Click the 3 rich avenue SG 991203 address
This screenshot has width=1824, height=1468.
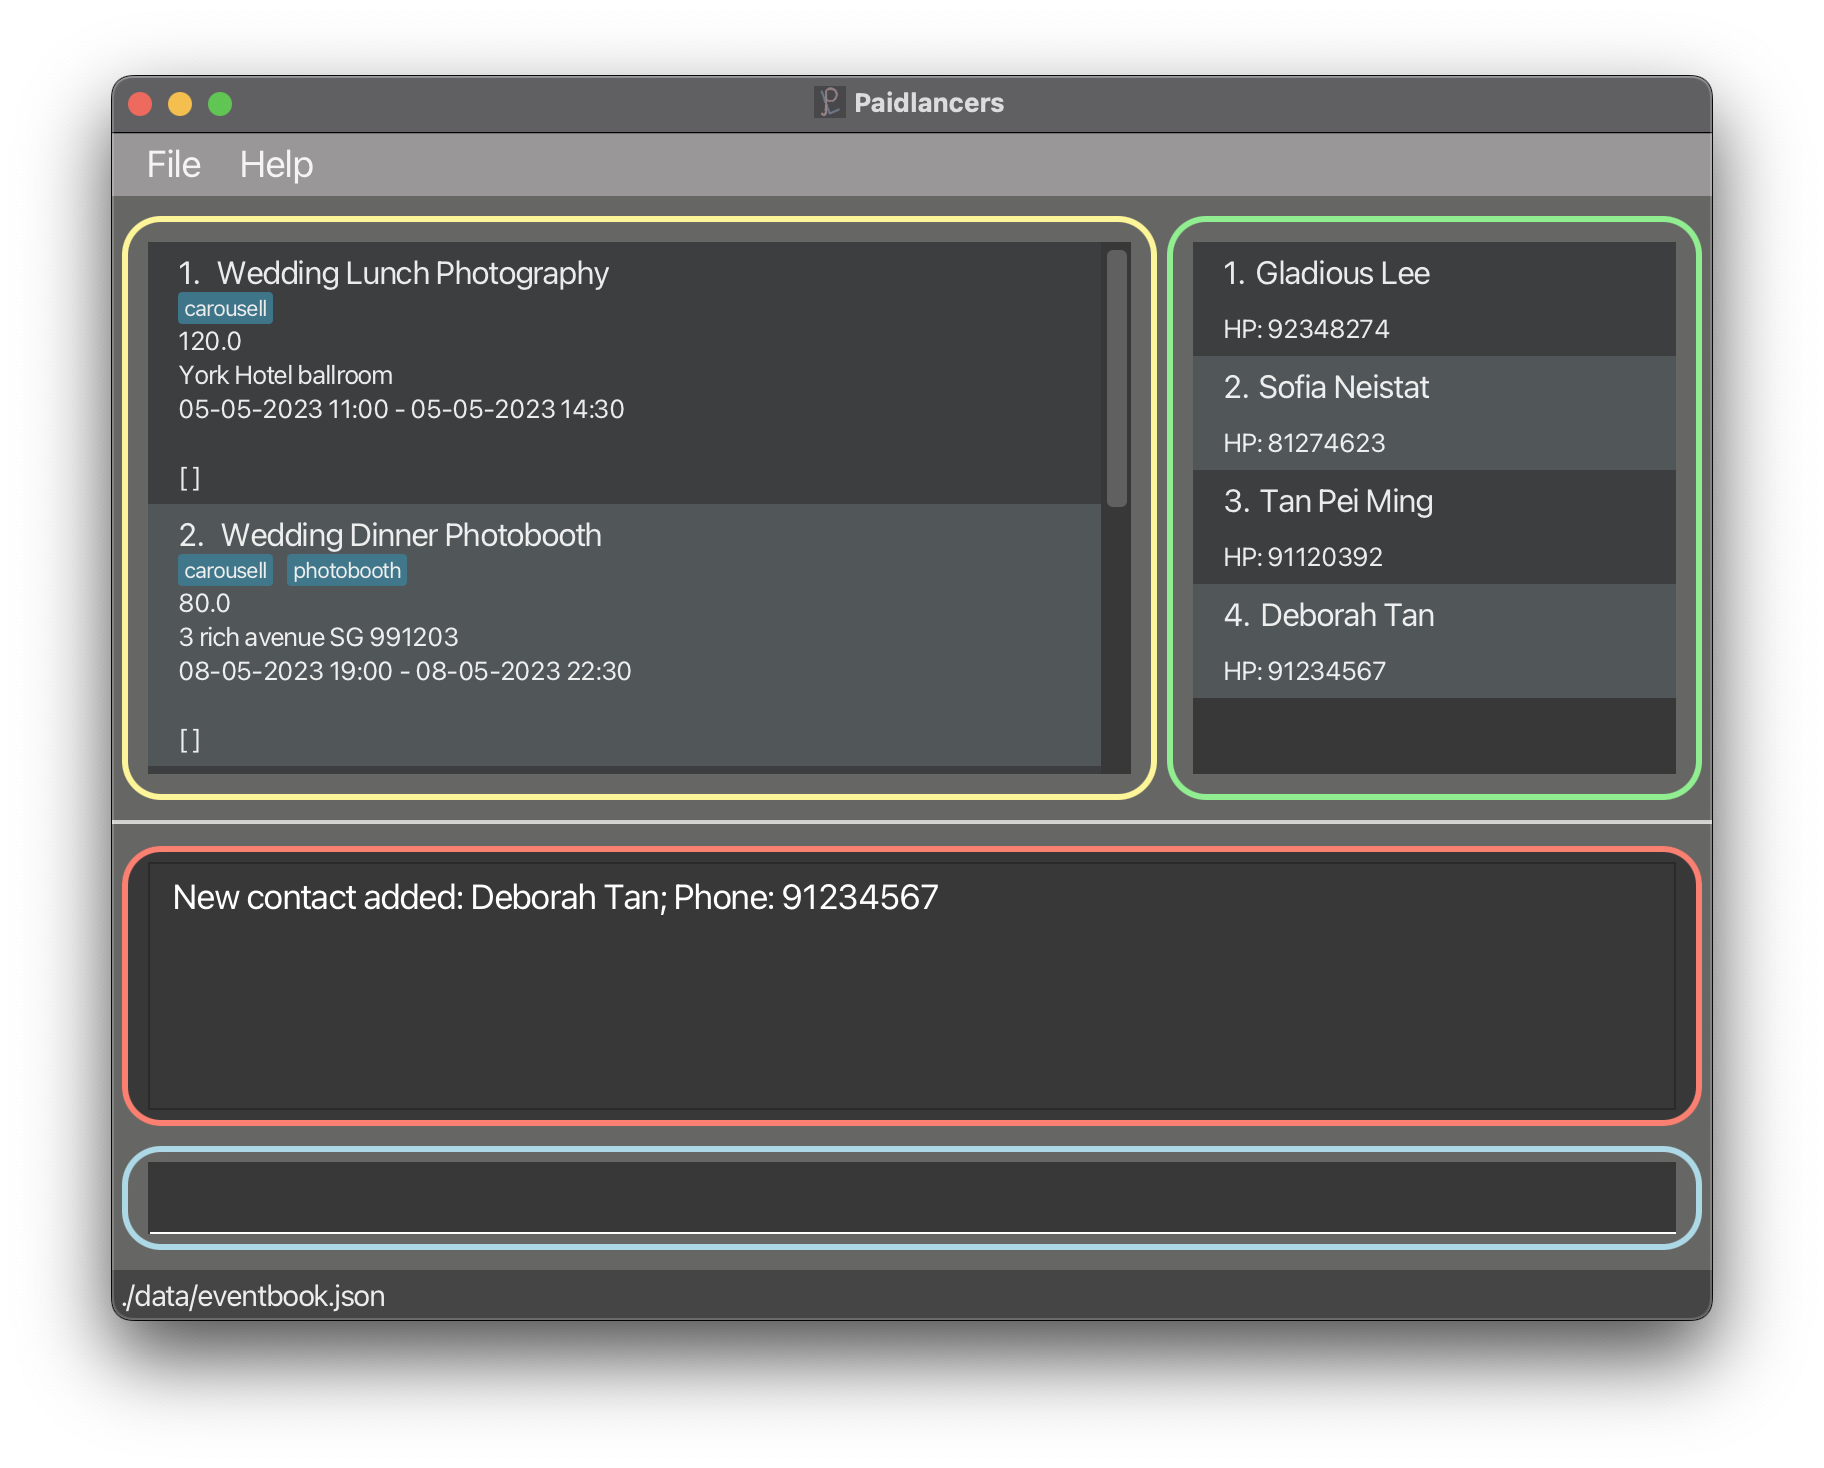[319, 637]
